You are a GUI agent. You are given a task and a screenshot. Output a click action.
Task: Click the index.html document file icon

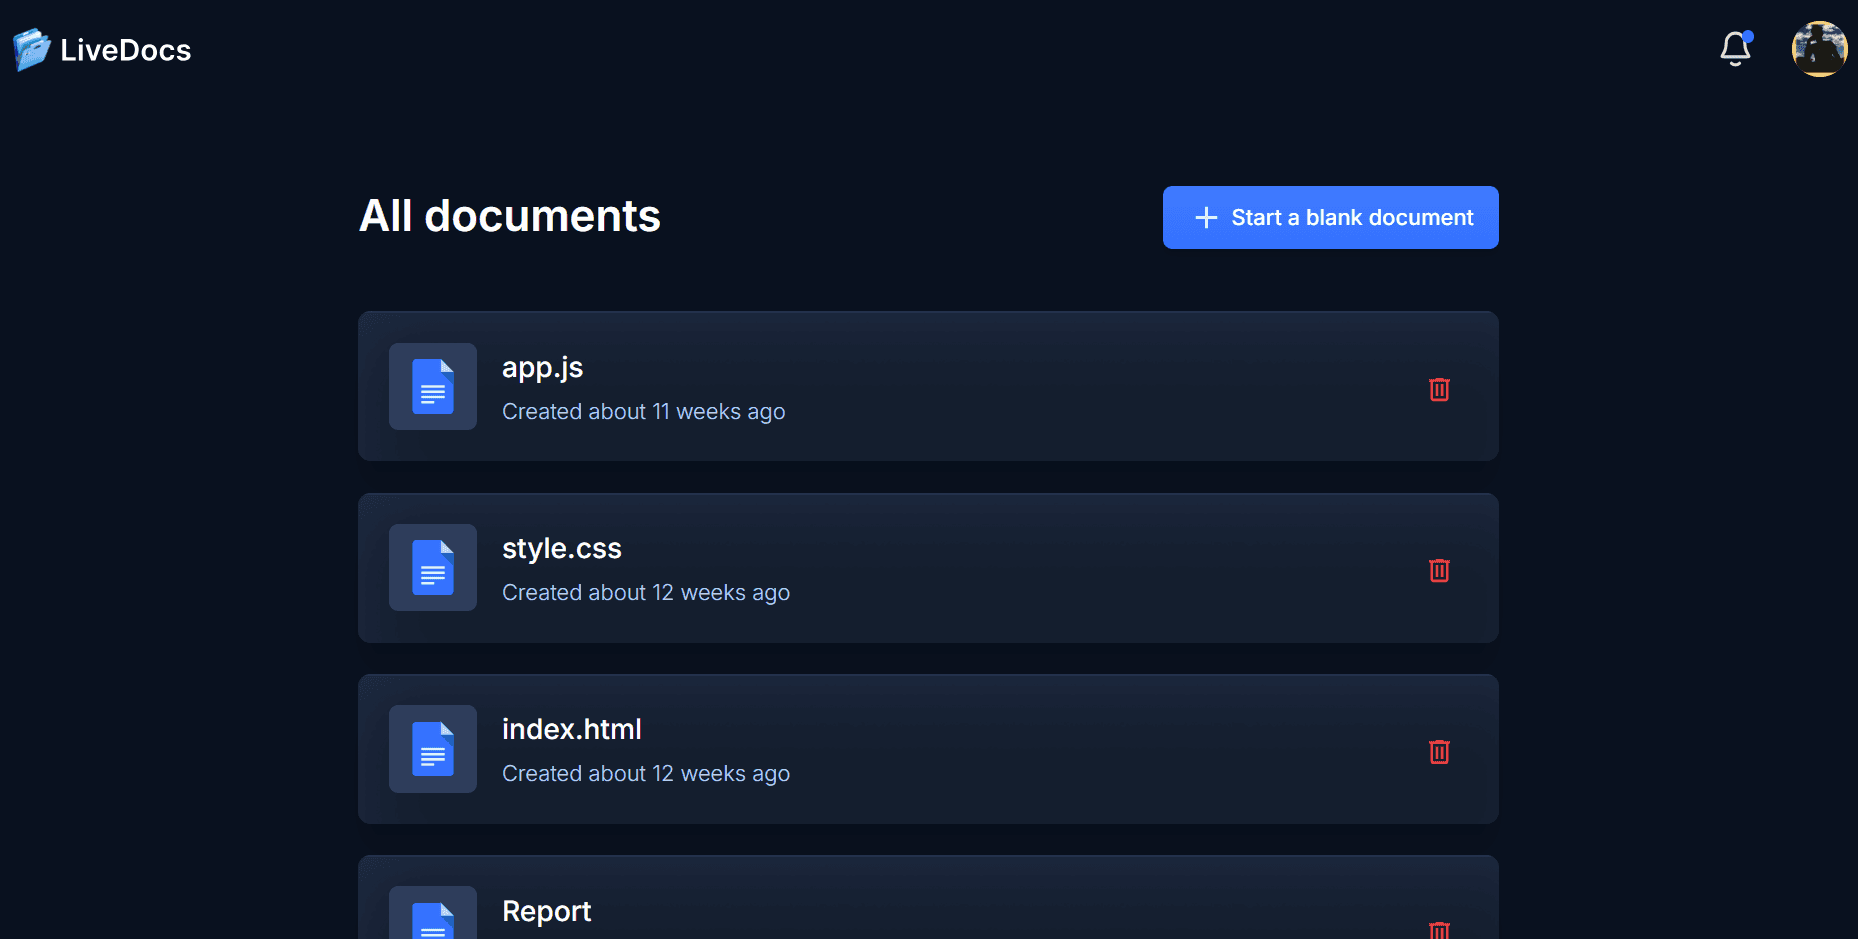click(x=432, y=749)
